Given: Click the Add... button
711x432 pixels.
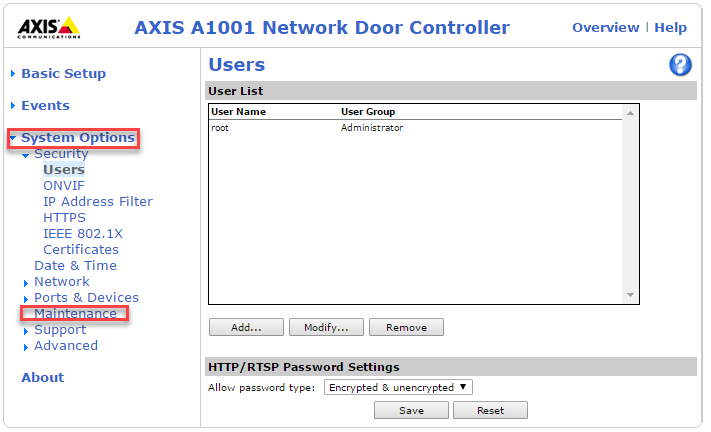Looking at the screenshot, I should point(246,327).
